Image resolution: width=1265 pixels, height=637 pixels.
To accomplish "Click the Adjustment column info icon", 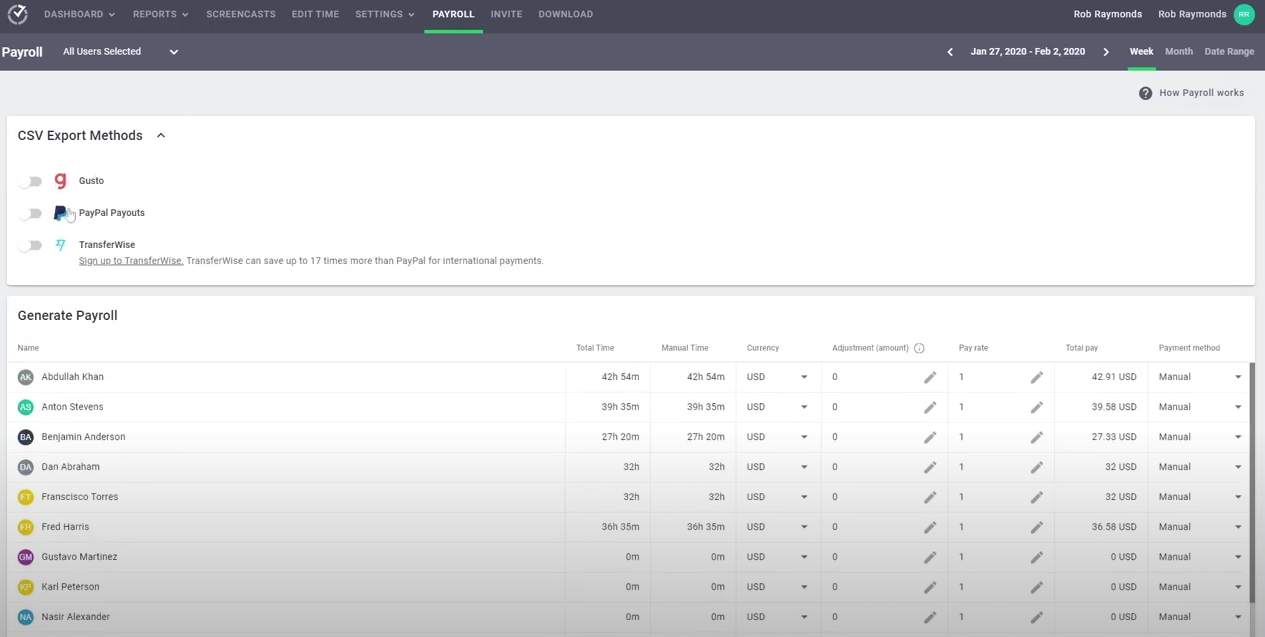I will pyautogui.click(x=918, y=347).
